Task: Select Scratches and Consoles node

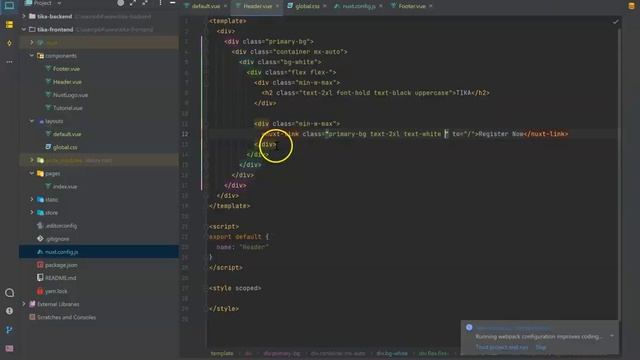Action: [x=66, y=317]
